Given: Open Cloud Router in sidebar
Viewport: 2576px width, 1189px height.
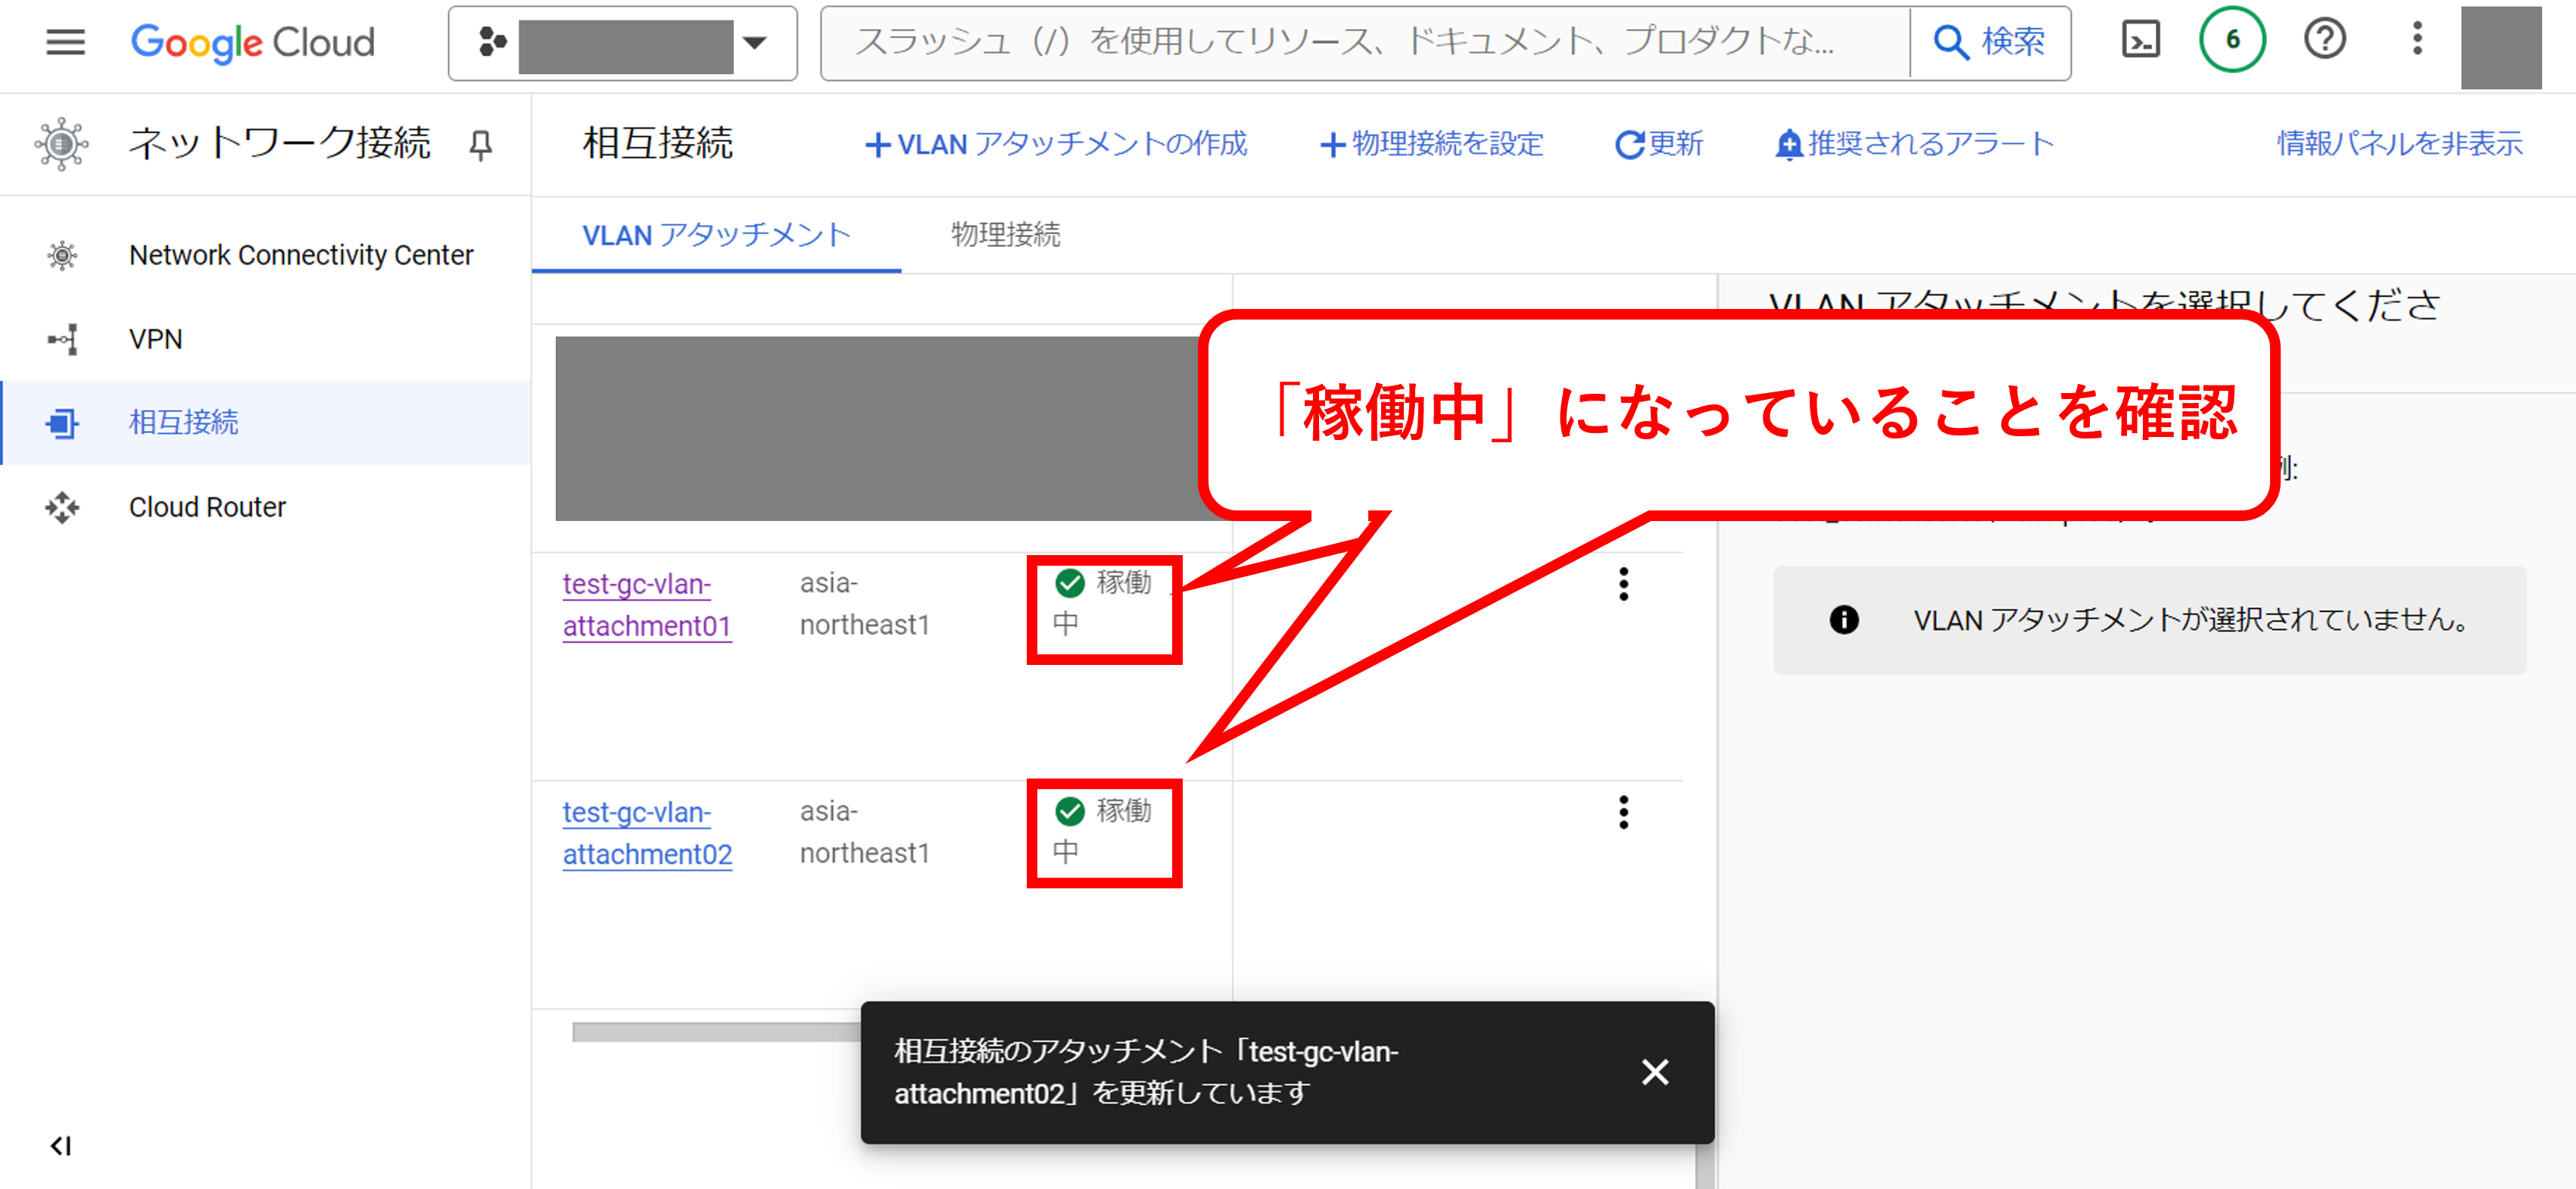Looking at the screenshot, I should click(x=207, y=507).
